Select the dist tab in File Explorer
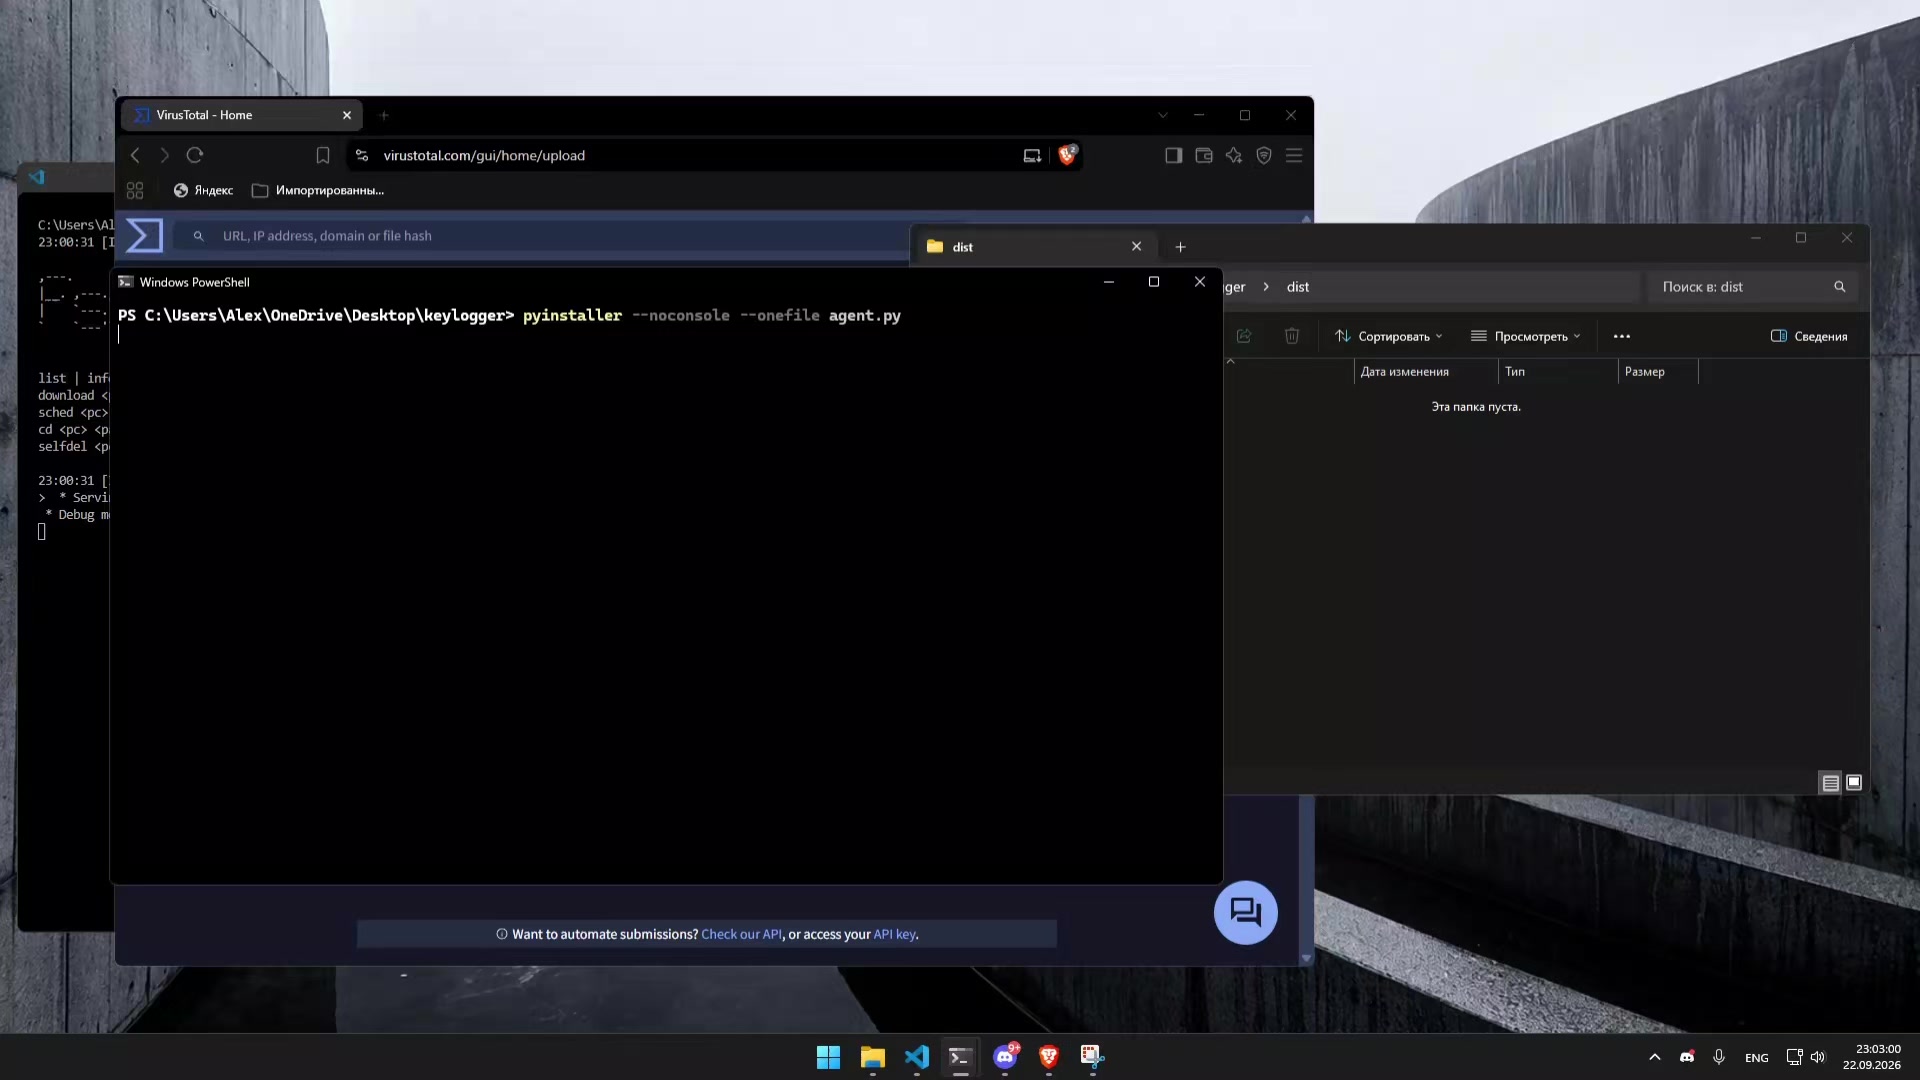Viewport: 1920px width, 1080px height. (1035, 247)
